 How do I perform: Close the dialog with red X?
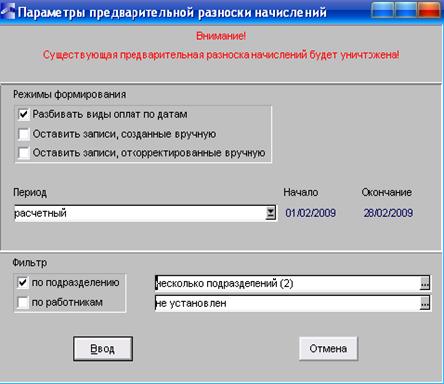(x=428, y=10)
